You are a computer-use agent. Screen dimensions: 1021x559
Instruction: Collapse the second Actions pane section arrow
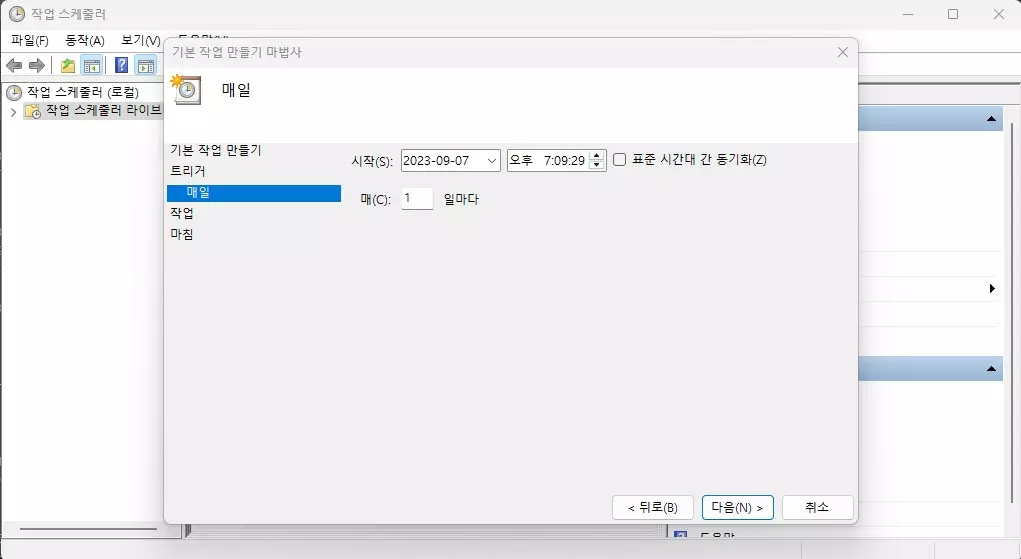click(x=991, y=369)
